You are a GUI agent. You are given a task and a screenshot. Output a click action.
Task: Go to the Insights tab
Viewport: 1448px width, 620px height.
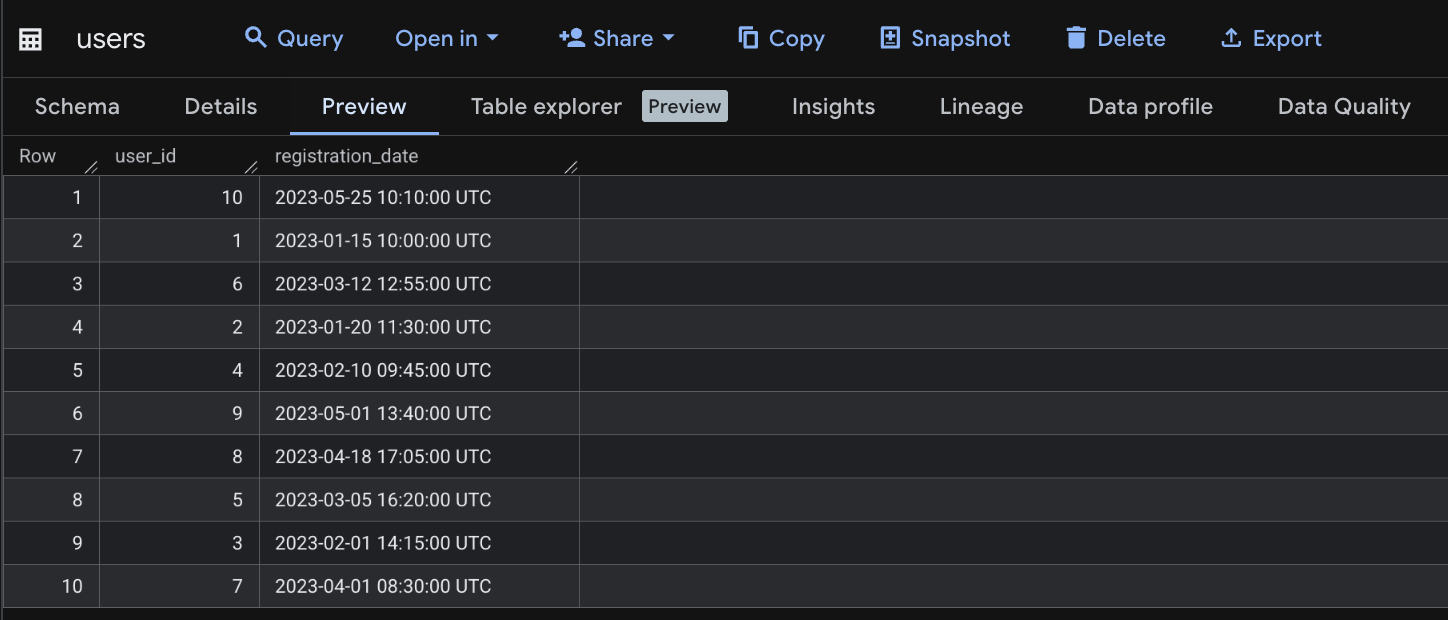tap(833, 107)
